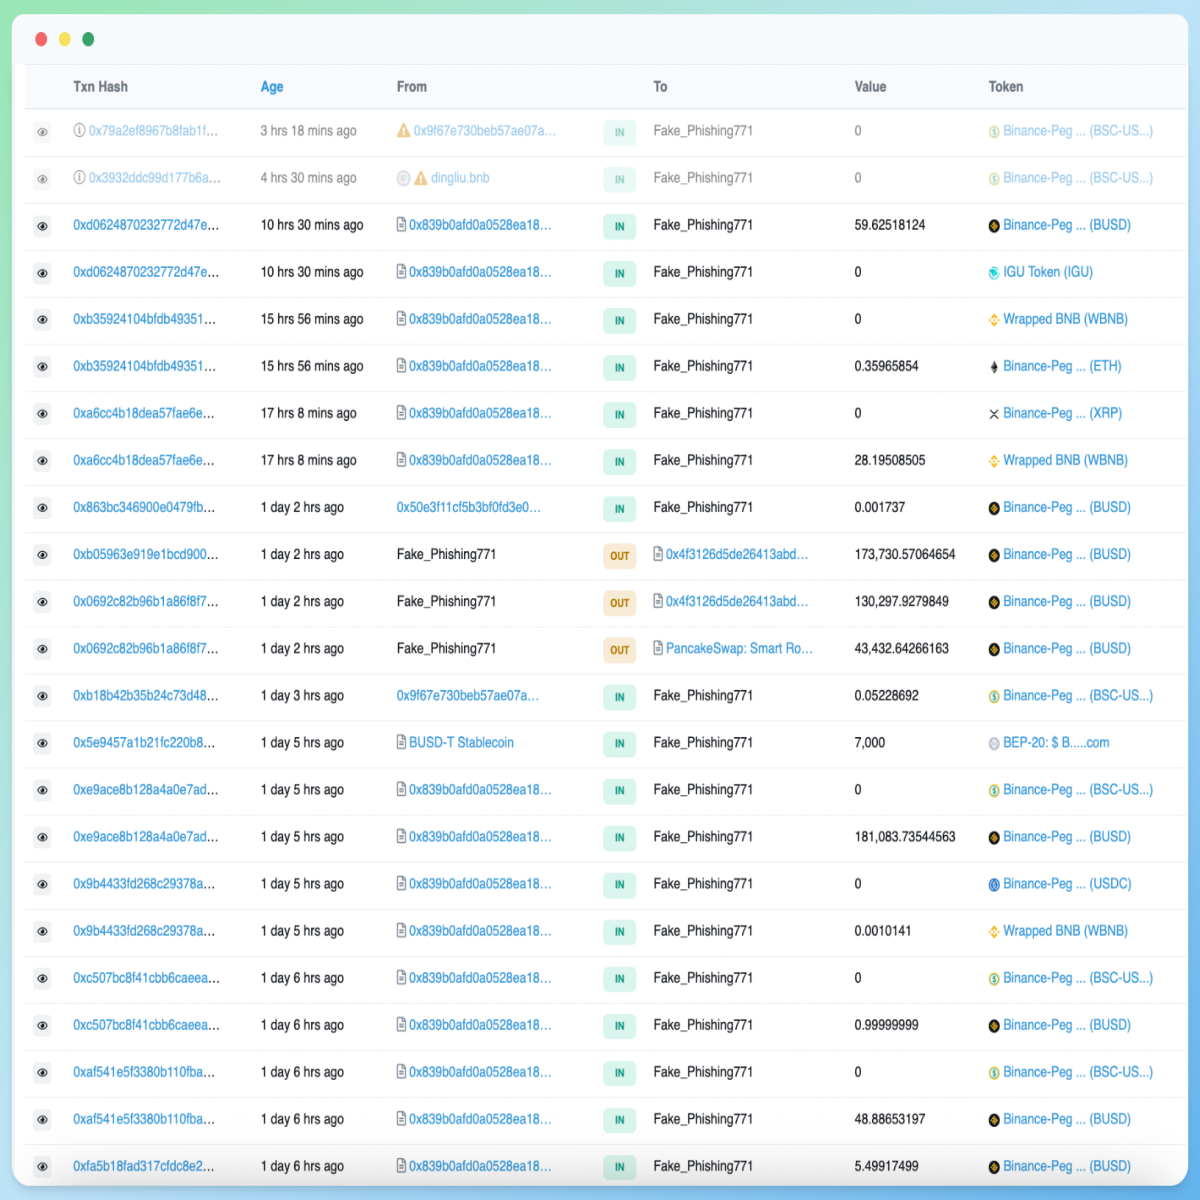The height and width of the screenshot is (1200, 1200).
Task: Select value 0.99999999
Action: (886, 1025)
